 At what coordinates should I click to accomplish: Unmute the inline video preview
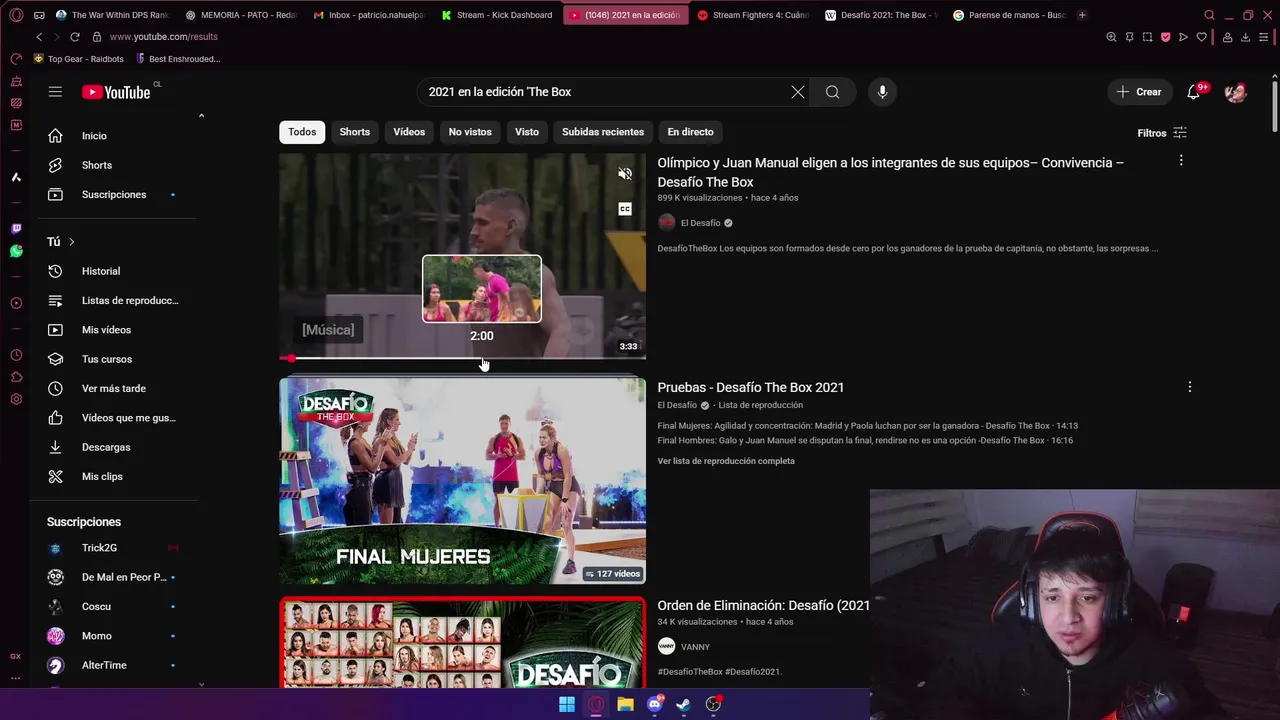625,174
